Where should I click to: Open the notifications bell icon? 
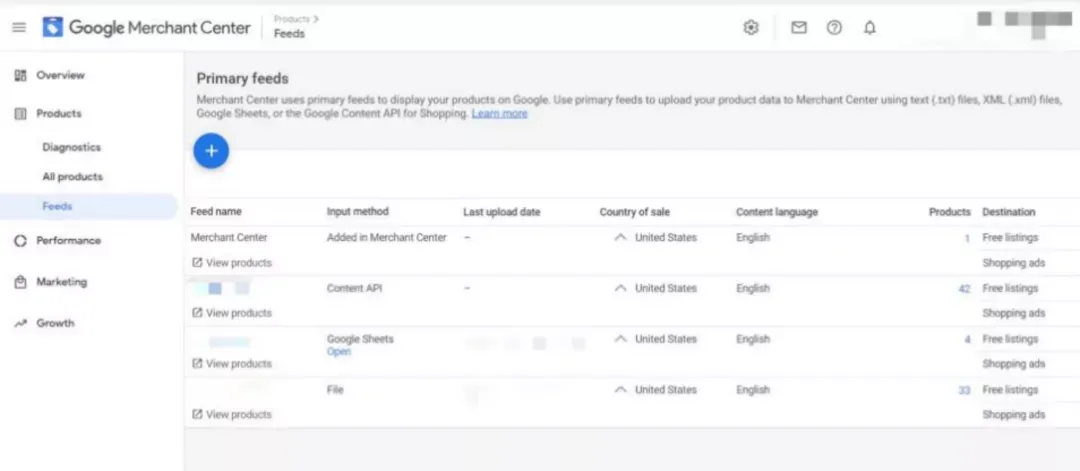pyautogui.click(x=870, y=28)
